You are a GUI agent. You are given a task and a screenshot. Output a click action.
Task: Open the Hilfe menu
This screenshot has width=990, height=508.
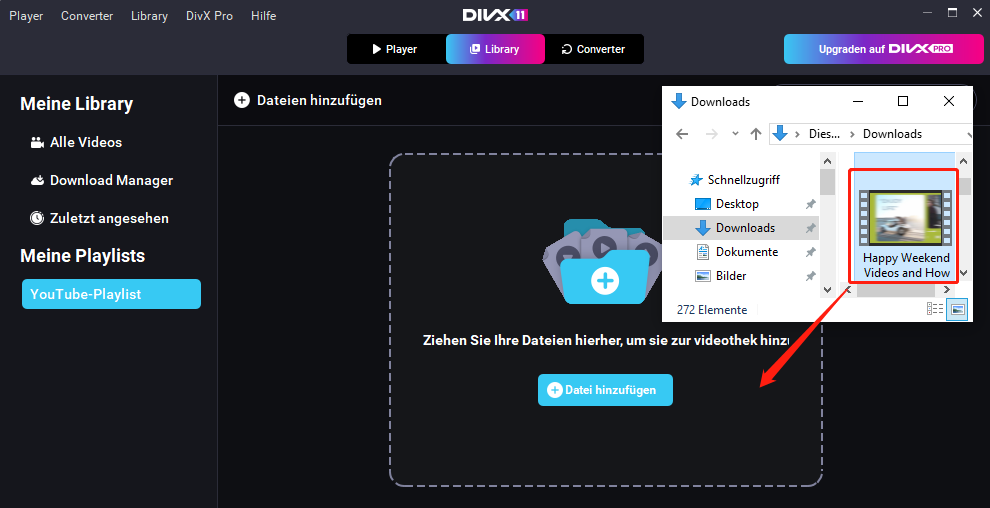click(263, 16)
